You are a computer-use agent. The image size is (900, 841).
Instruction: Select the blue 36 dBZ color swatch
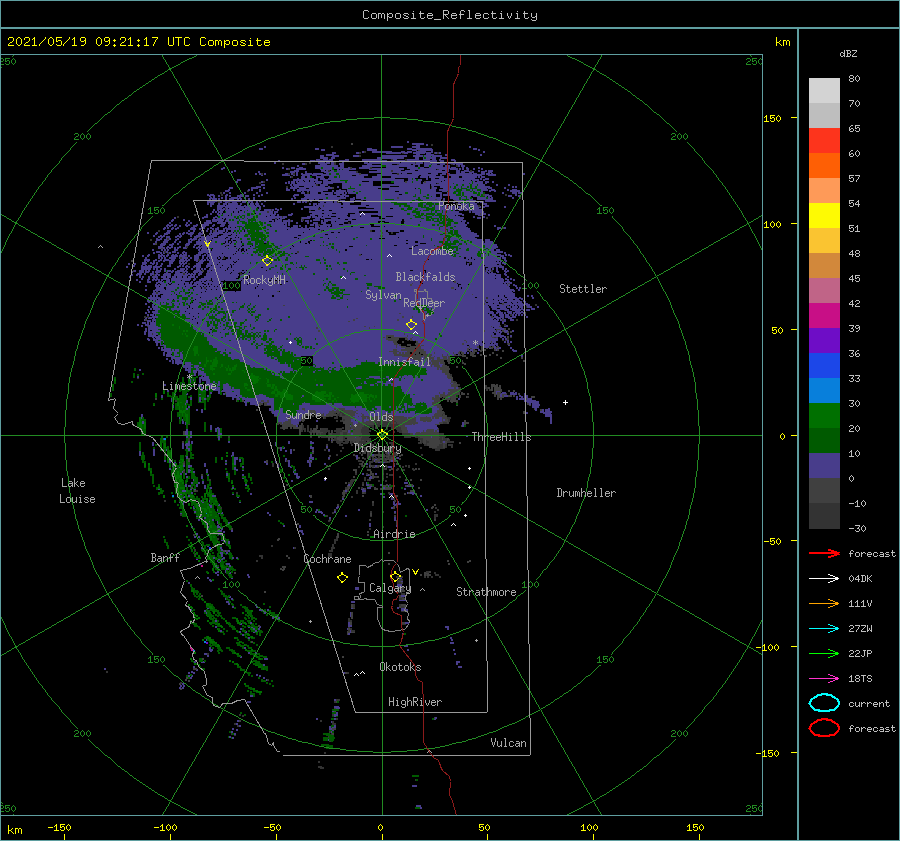tap(824, 365)
